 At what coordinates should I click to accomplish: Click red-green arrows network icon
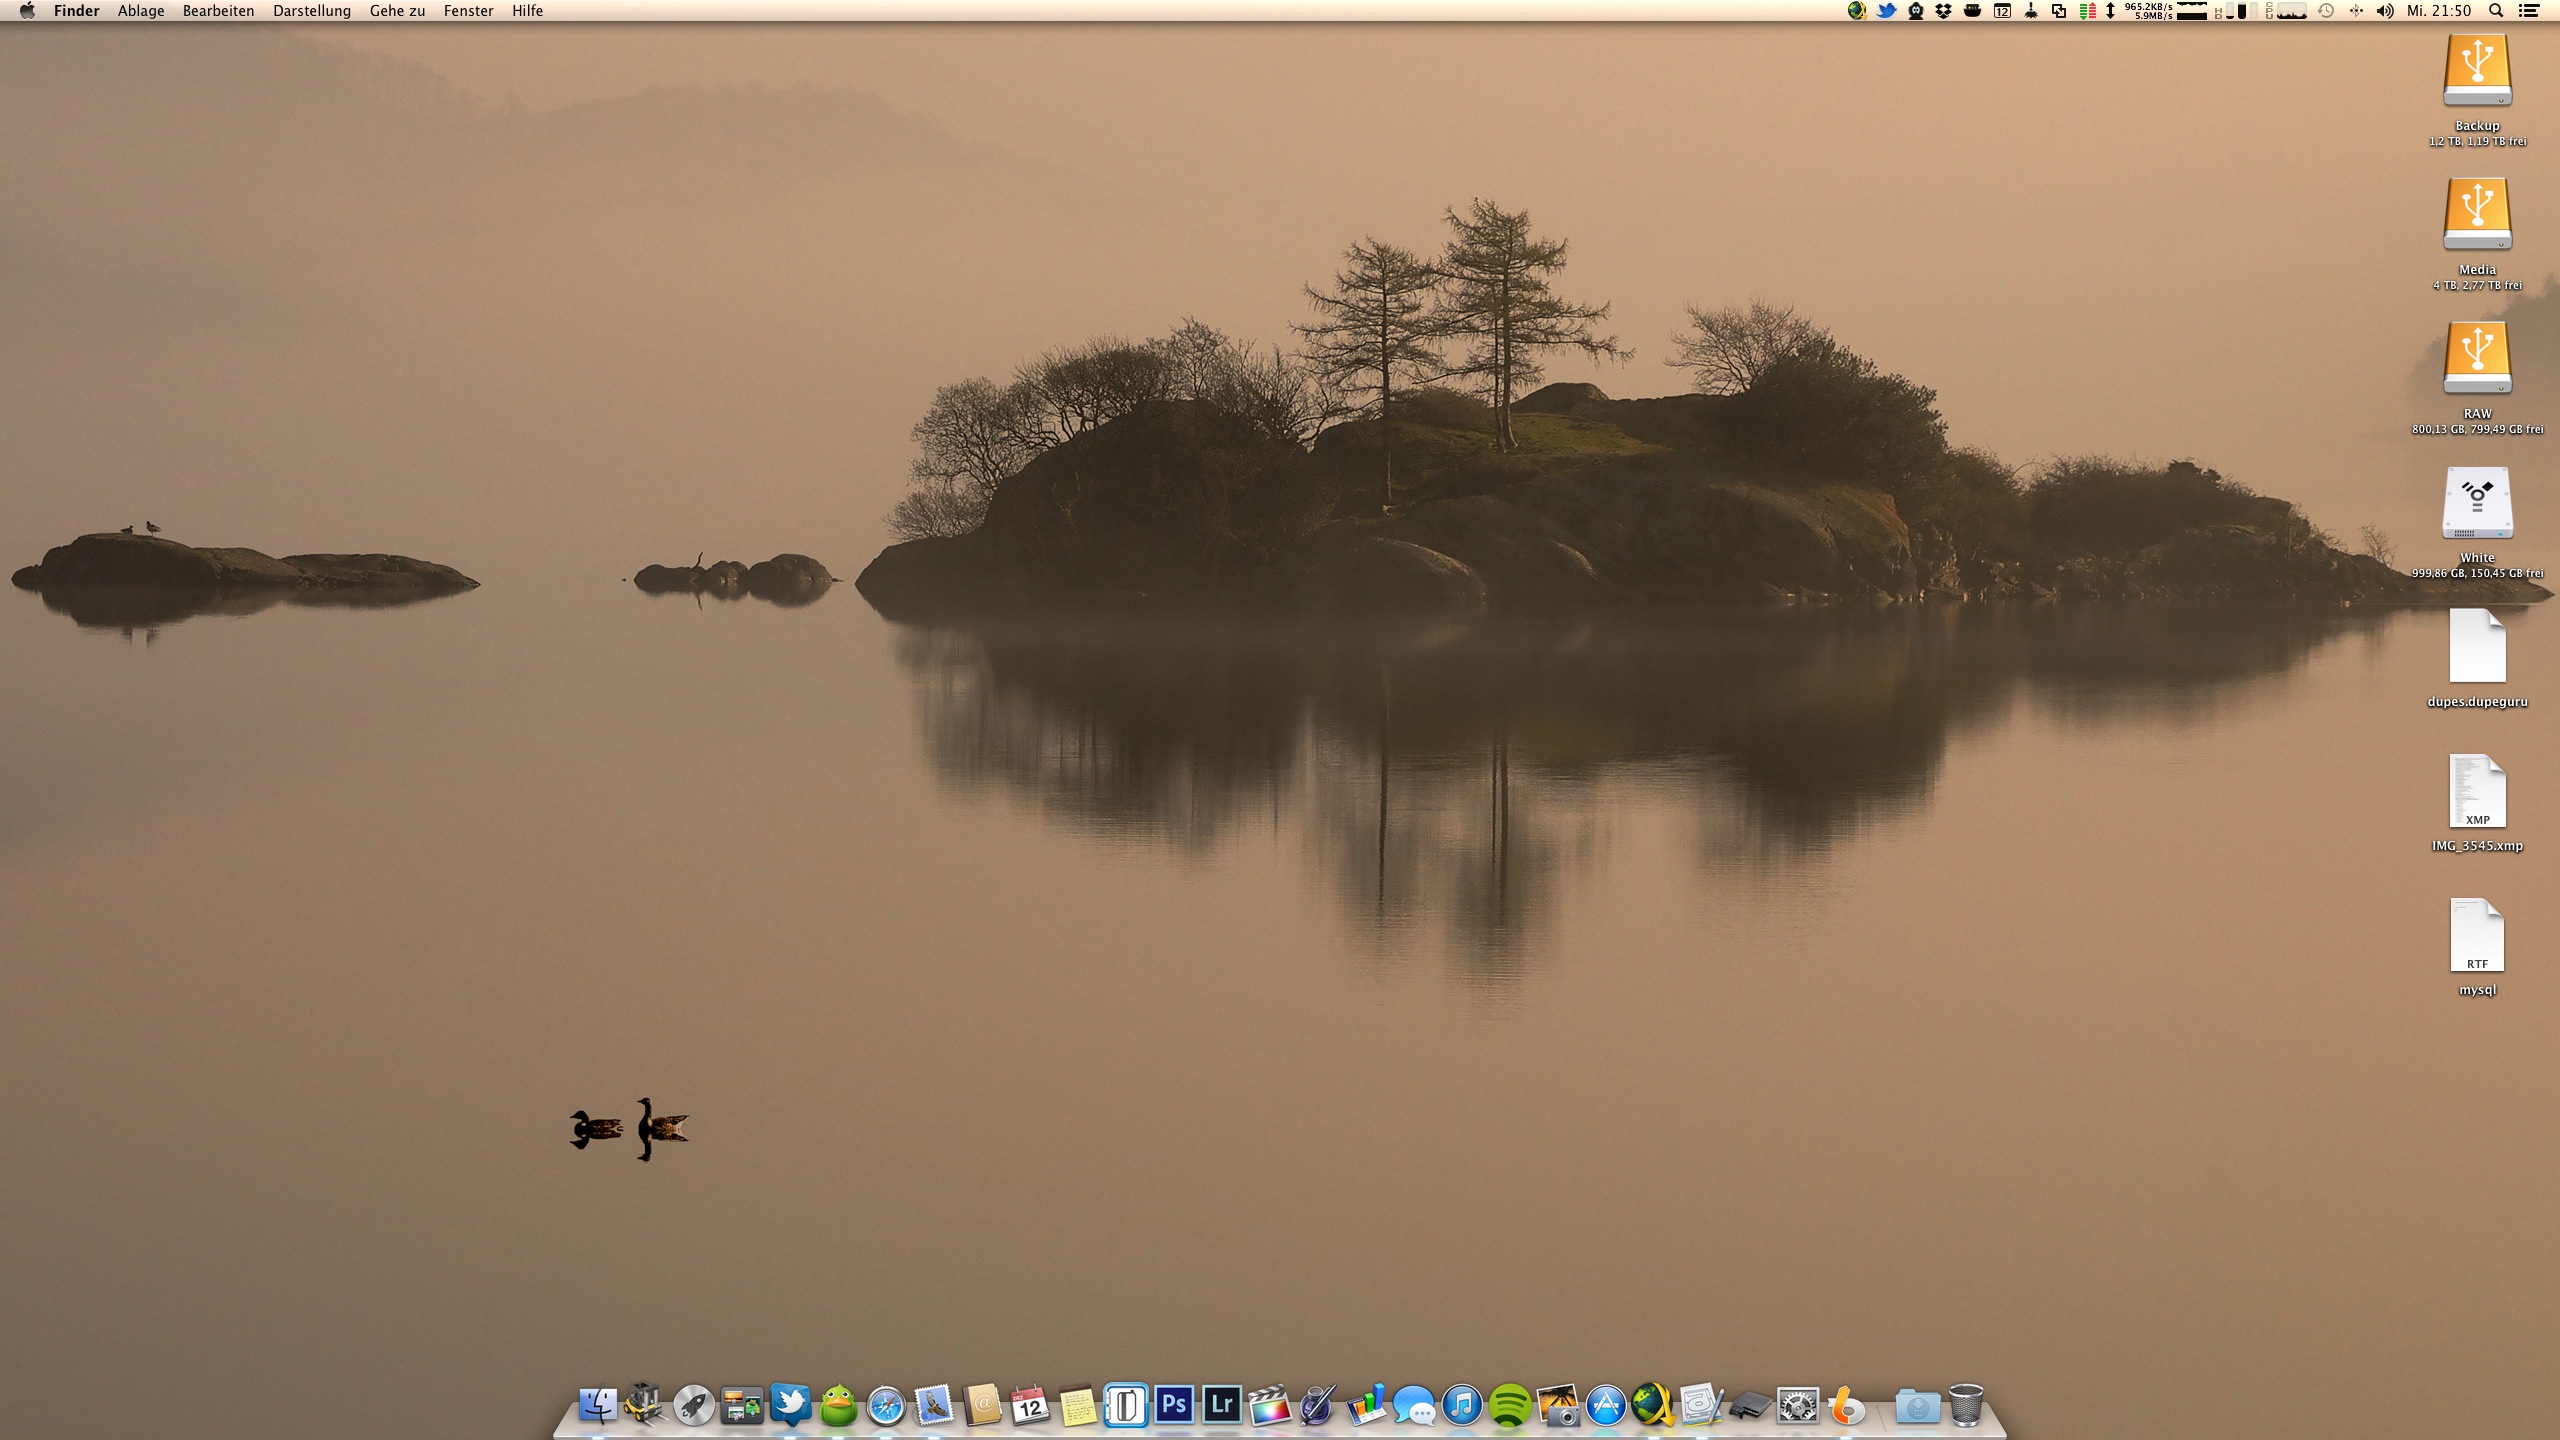(x=2088, y=11)
